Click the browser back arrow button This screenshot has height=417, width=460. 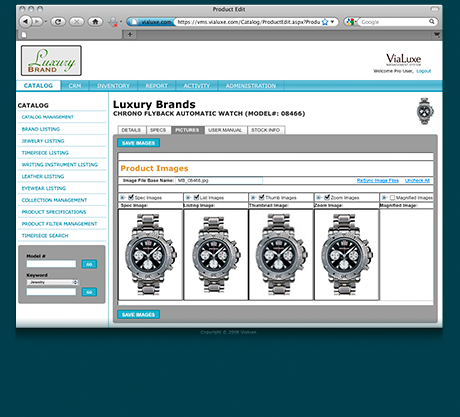[25, 22]
